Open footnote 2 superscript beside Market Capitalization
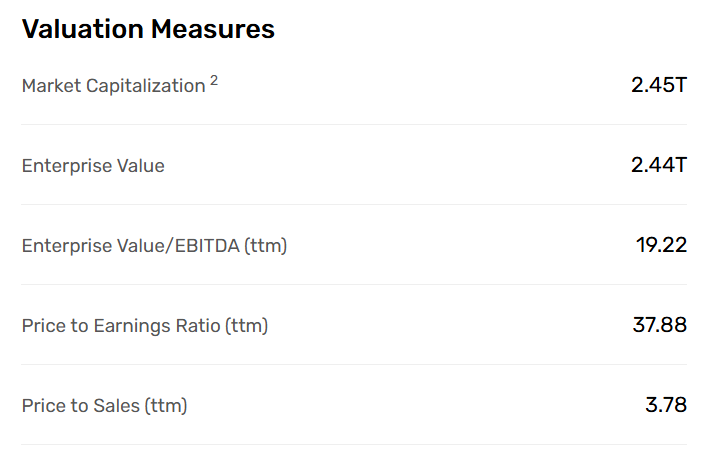721x454 pixels. (214, 81)
